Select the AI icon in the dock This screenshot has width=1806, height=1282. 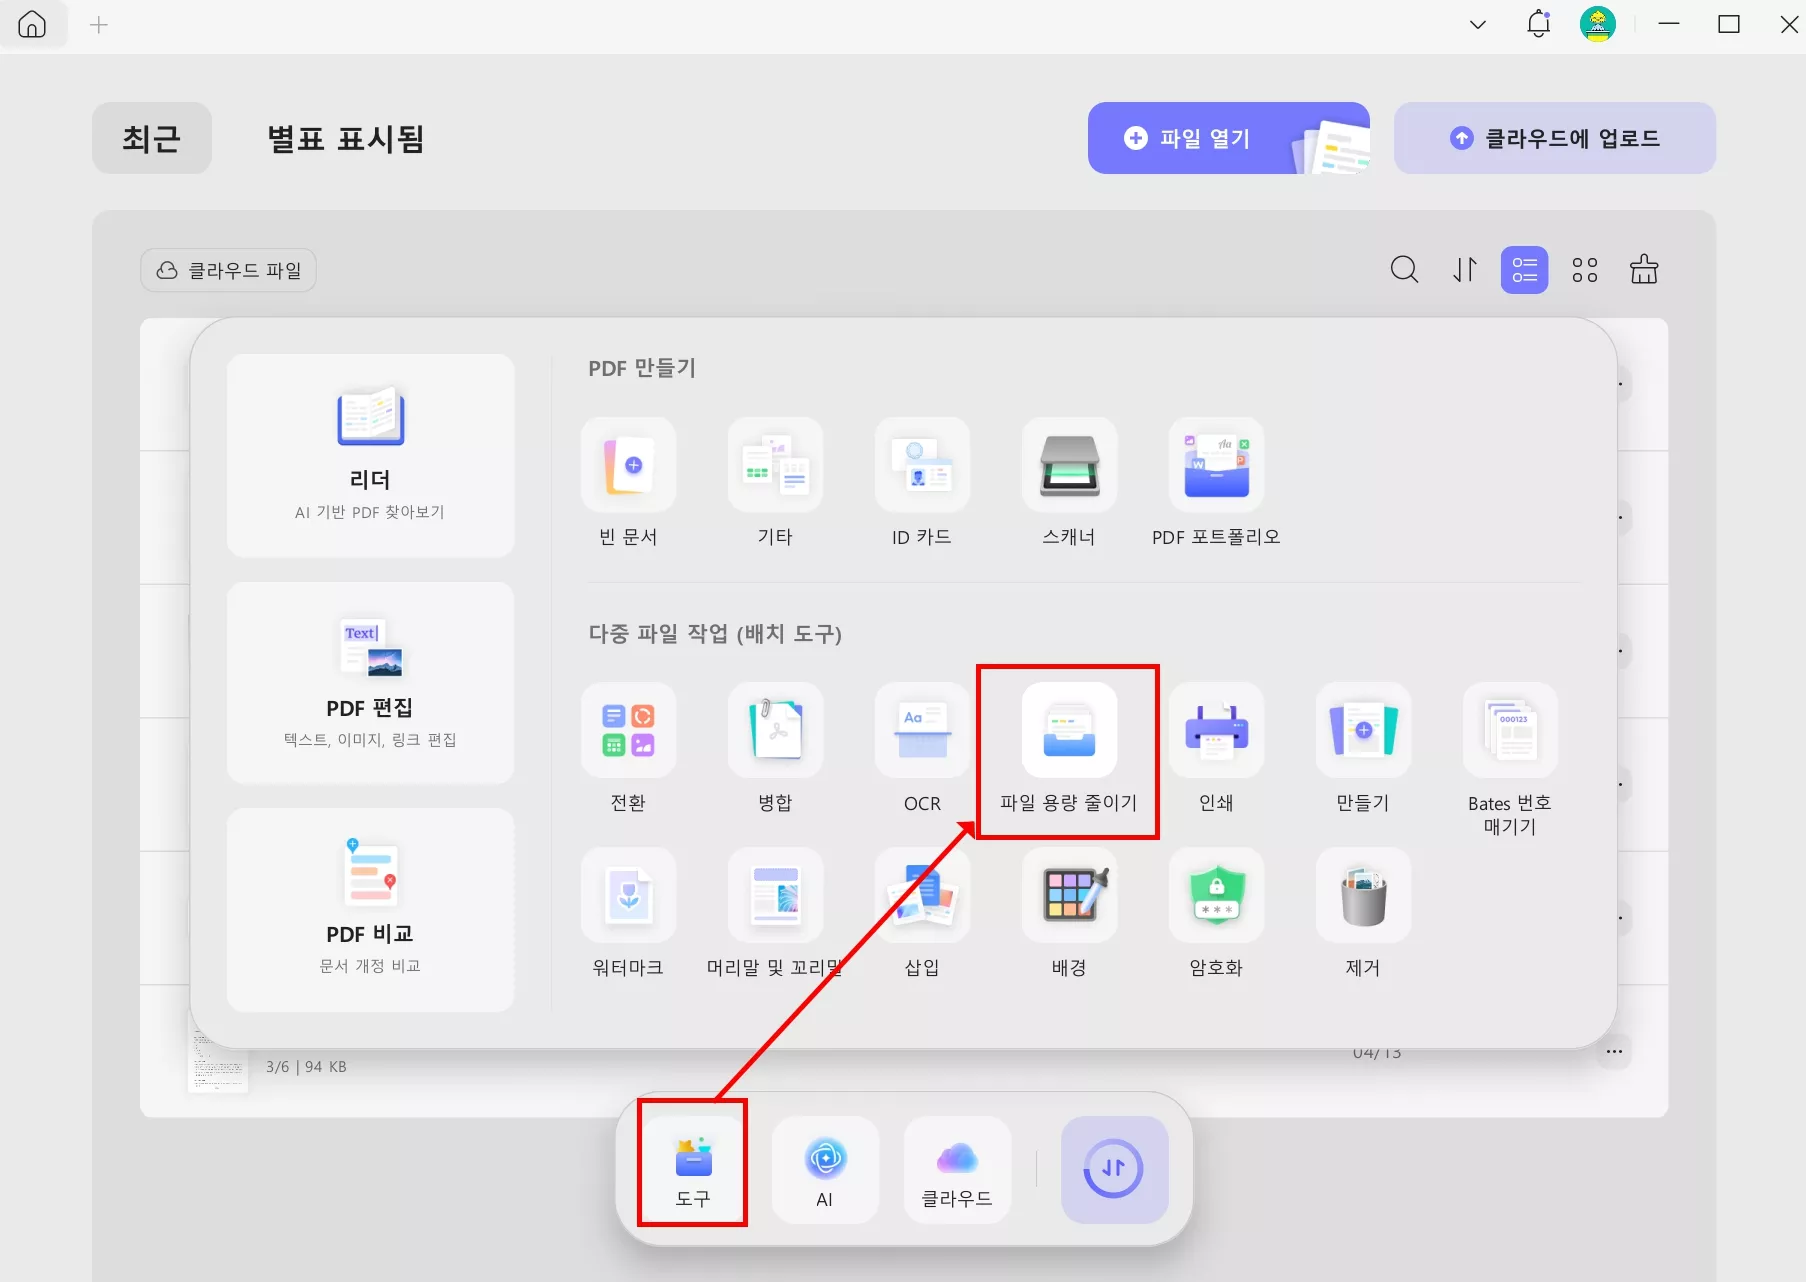(824, 1169)
